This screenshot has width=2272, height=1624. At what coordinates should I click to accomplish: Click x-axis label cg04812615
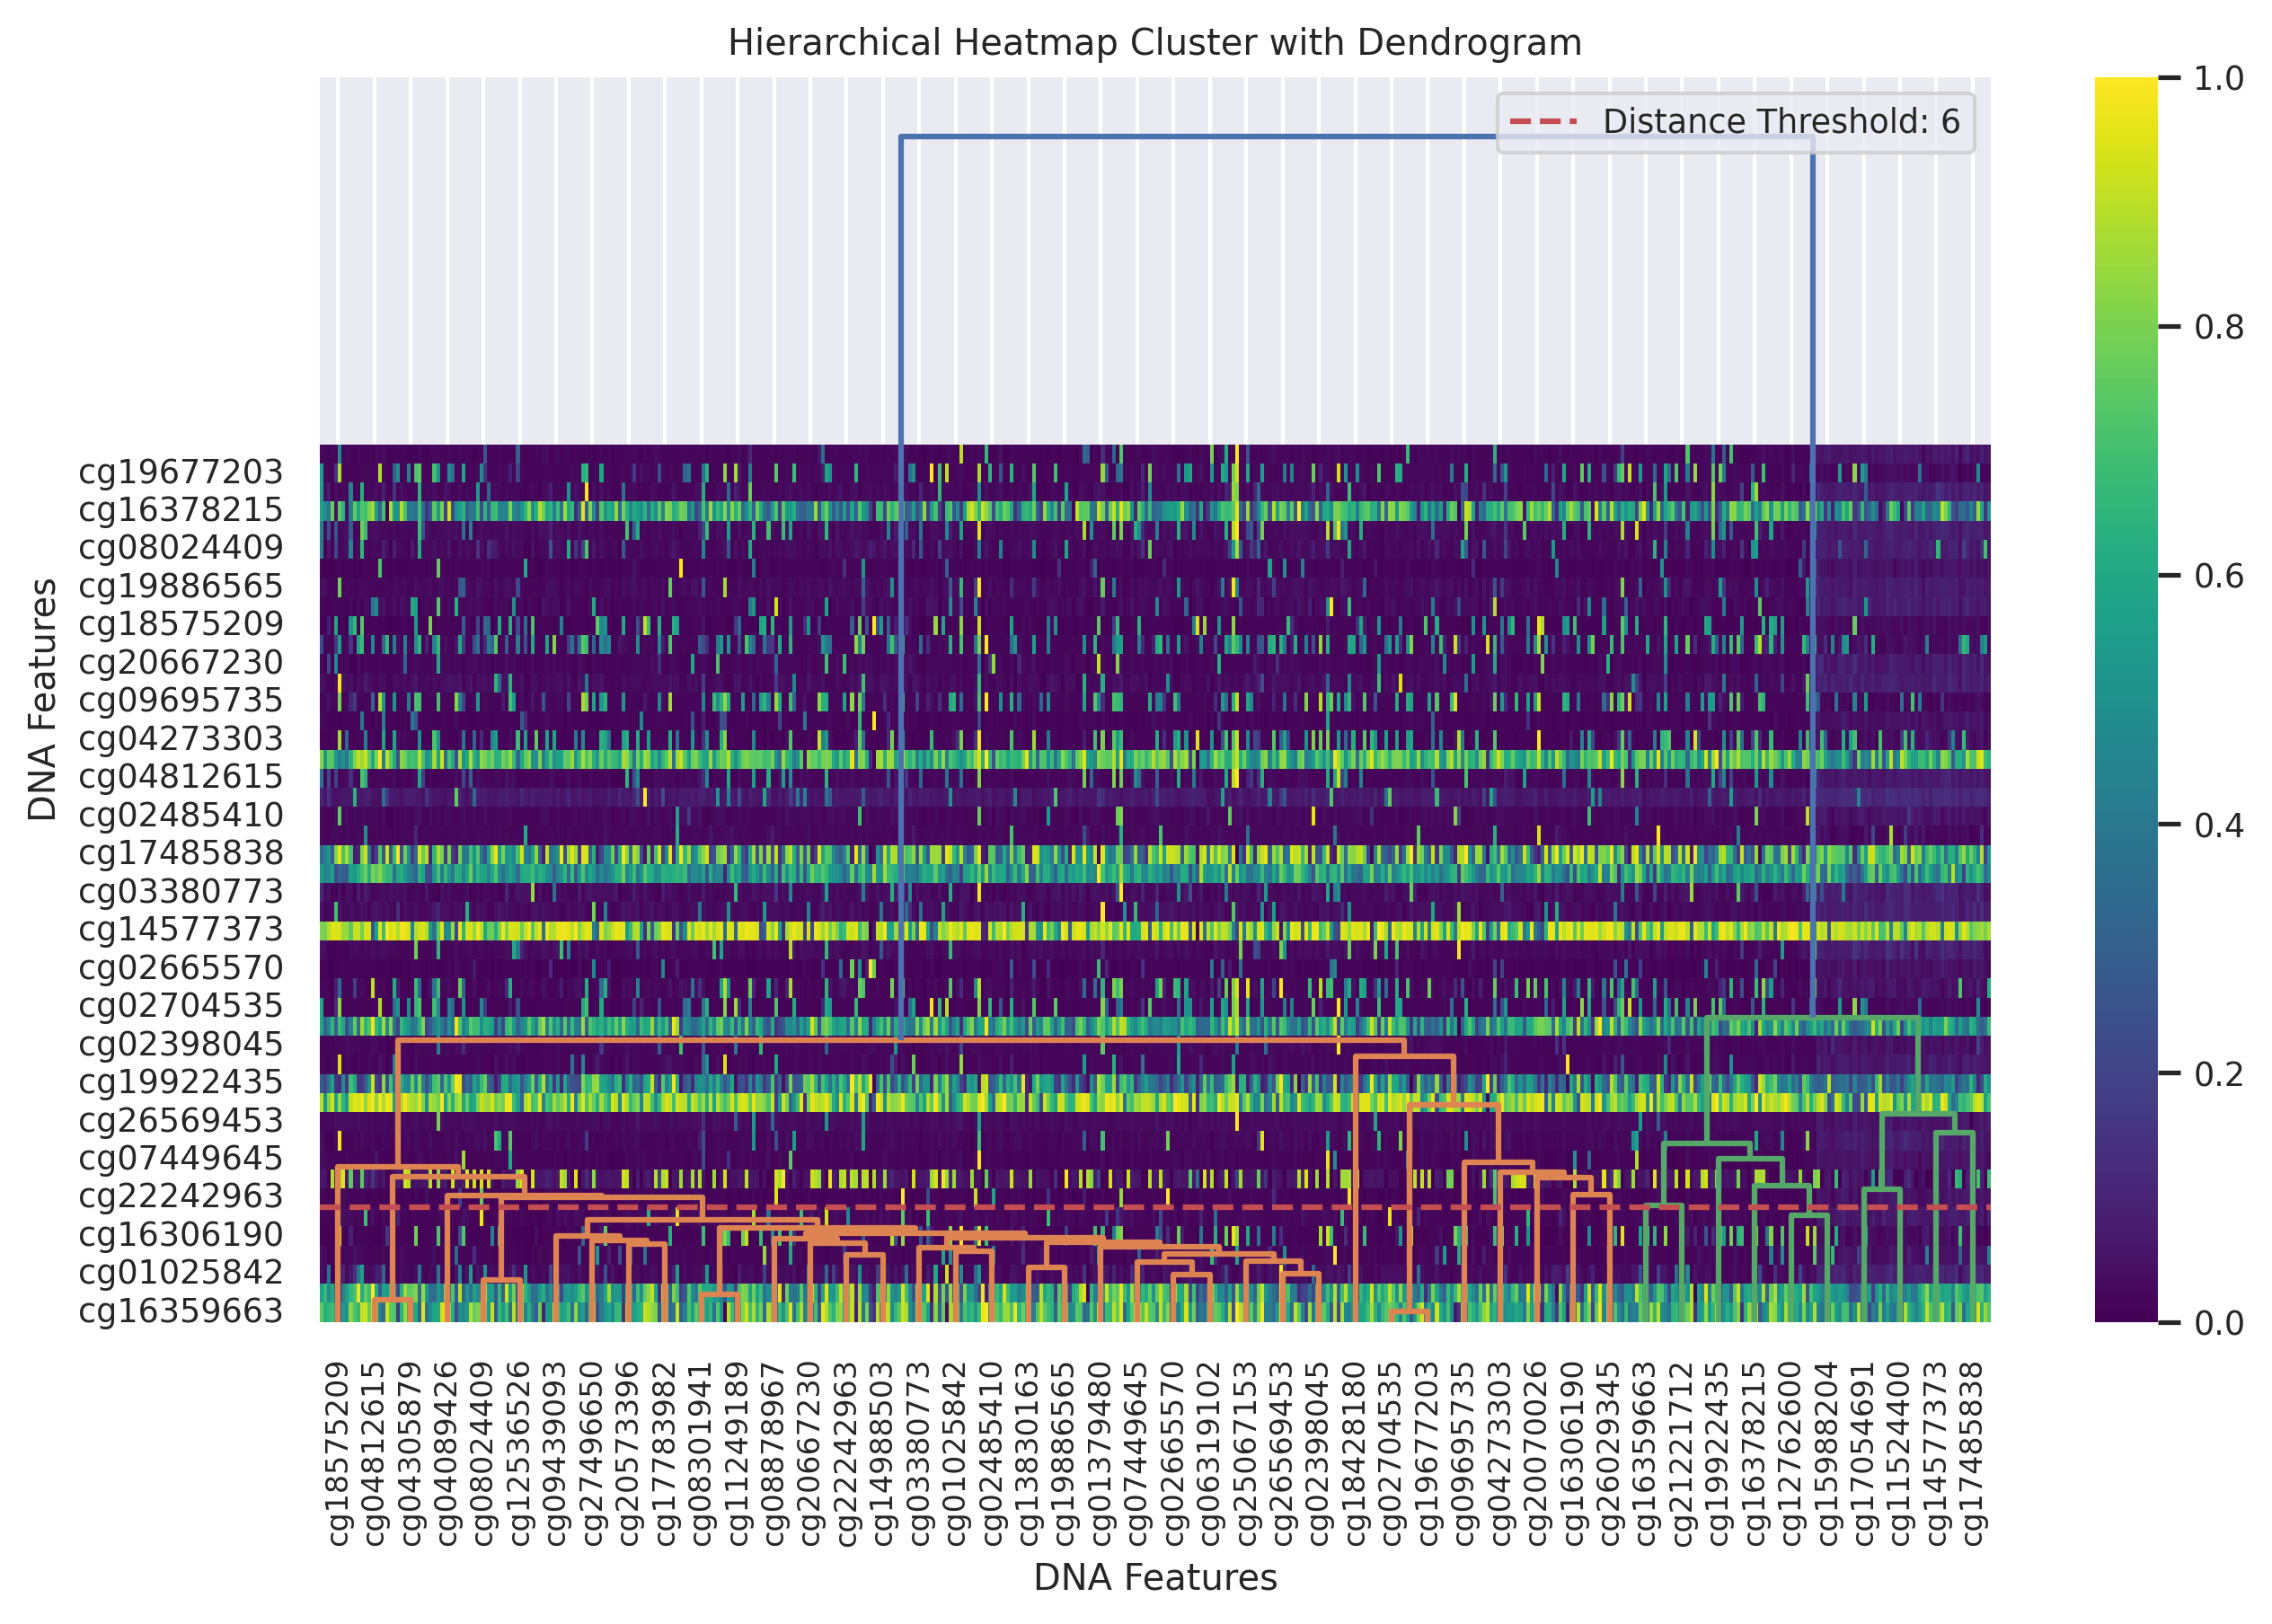click(373, 1453)
